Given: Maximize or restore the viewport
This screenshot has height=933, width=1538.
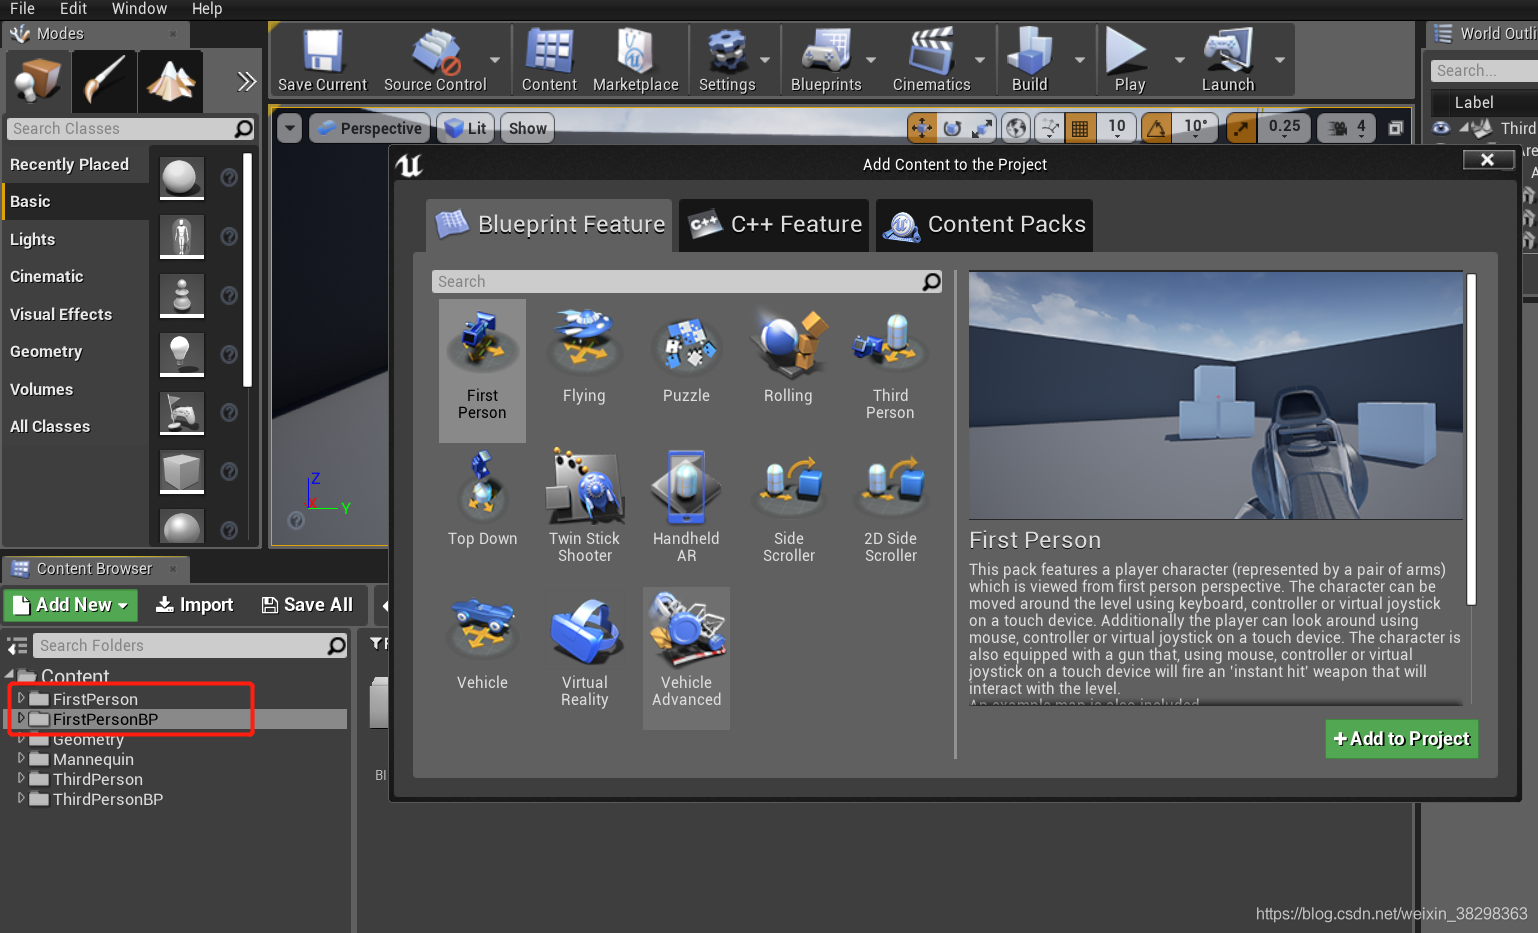Looking at the screenshot, I should click(1396, 128).
